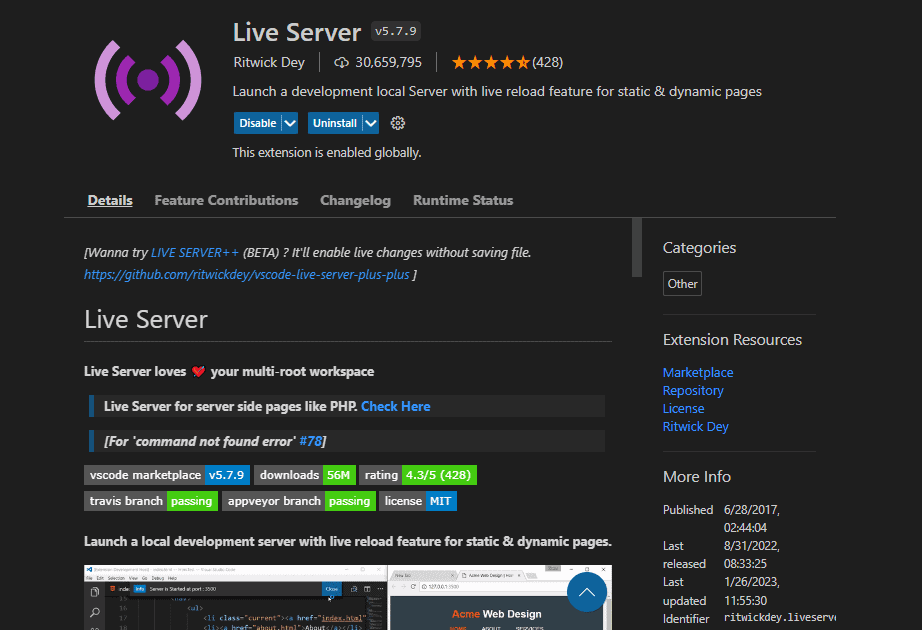Click the red heart emoji in multi-root line
922x630 pixels.
199,372
